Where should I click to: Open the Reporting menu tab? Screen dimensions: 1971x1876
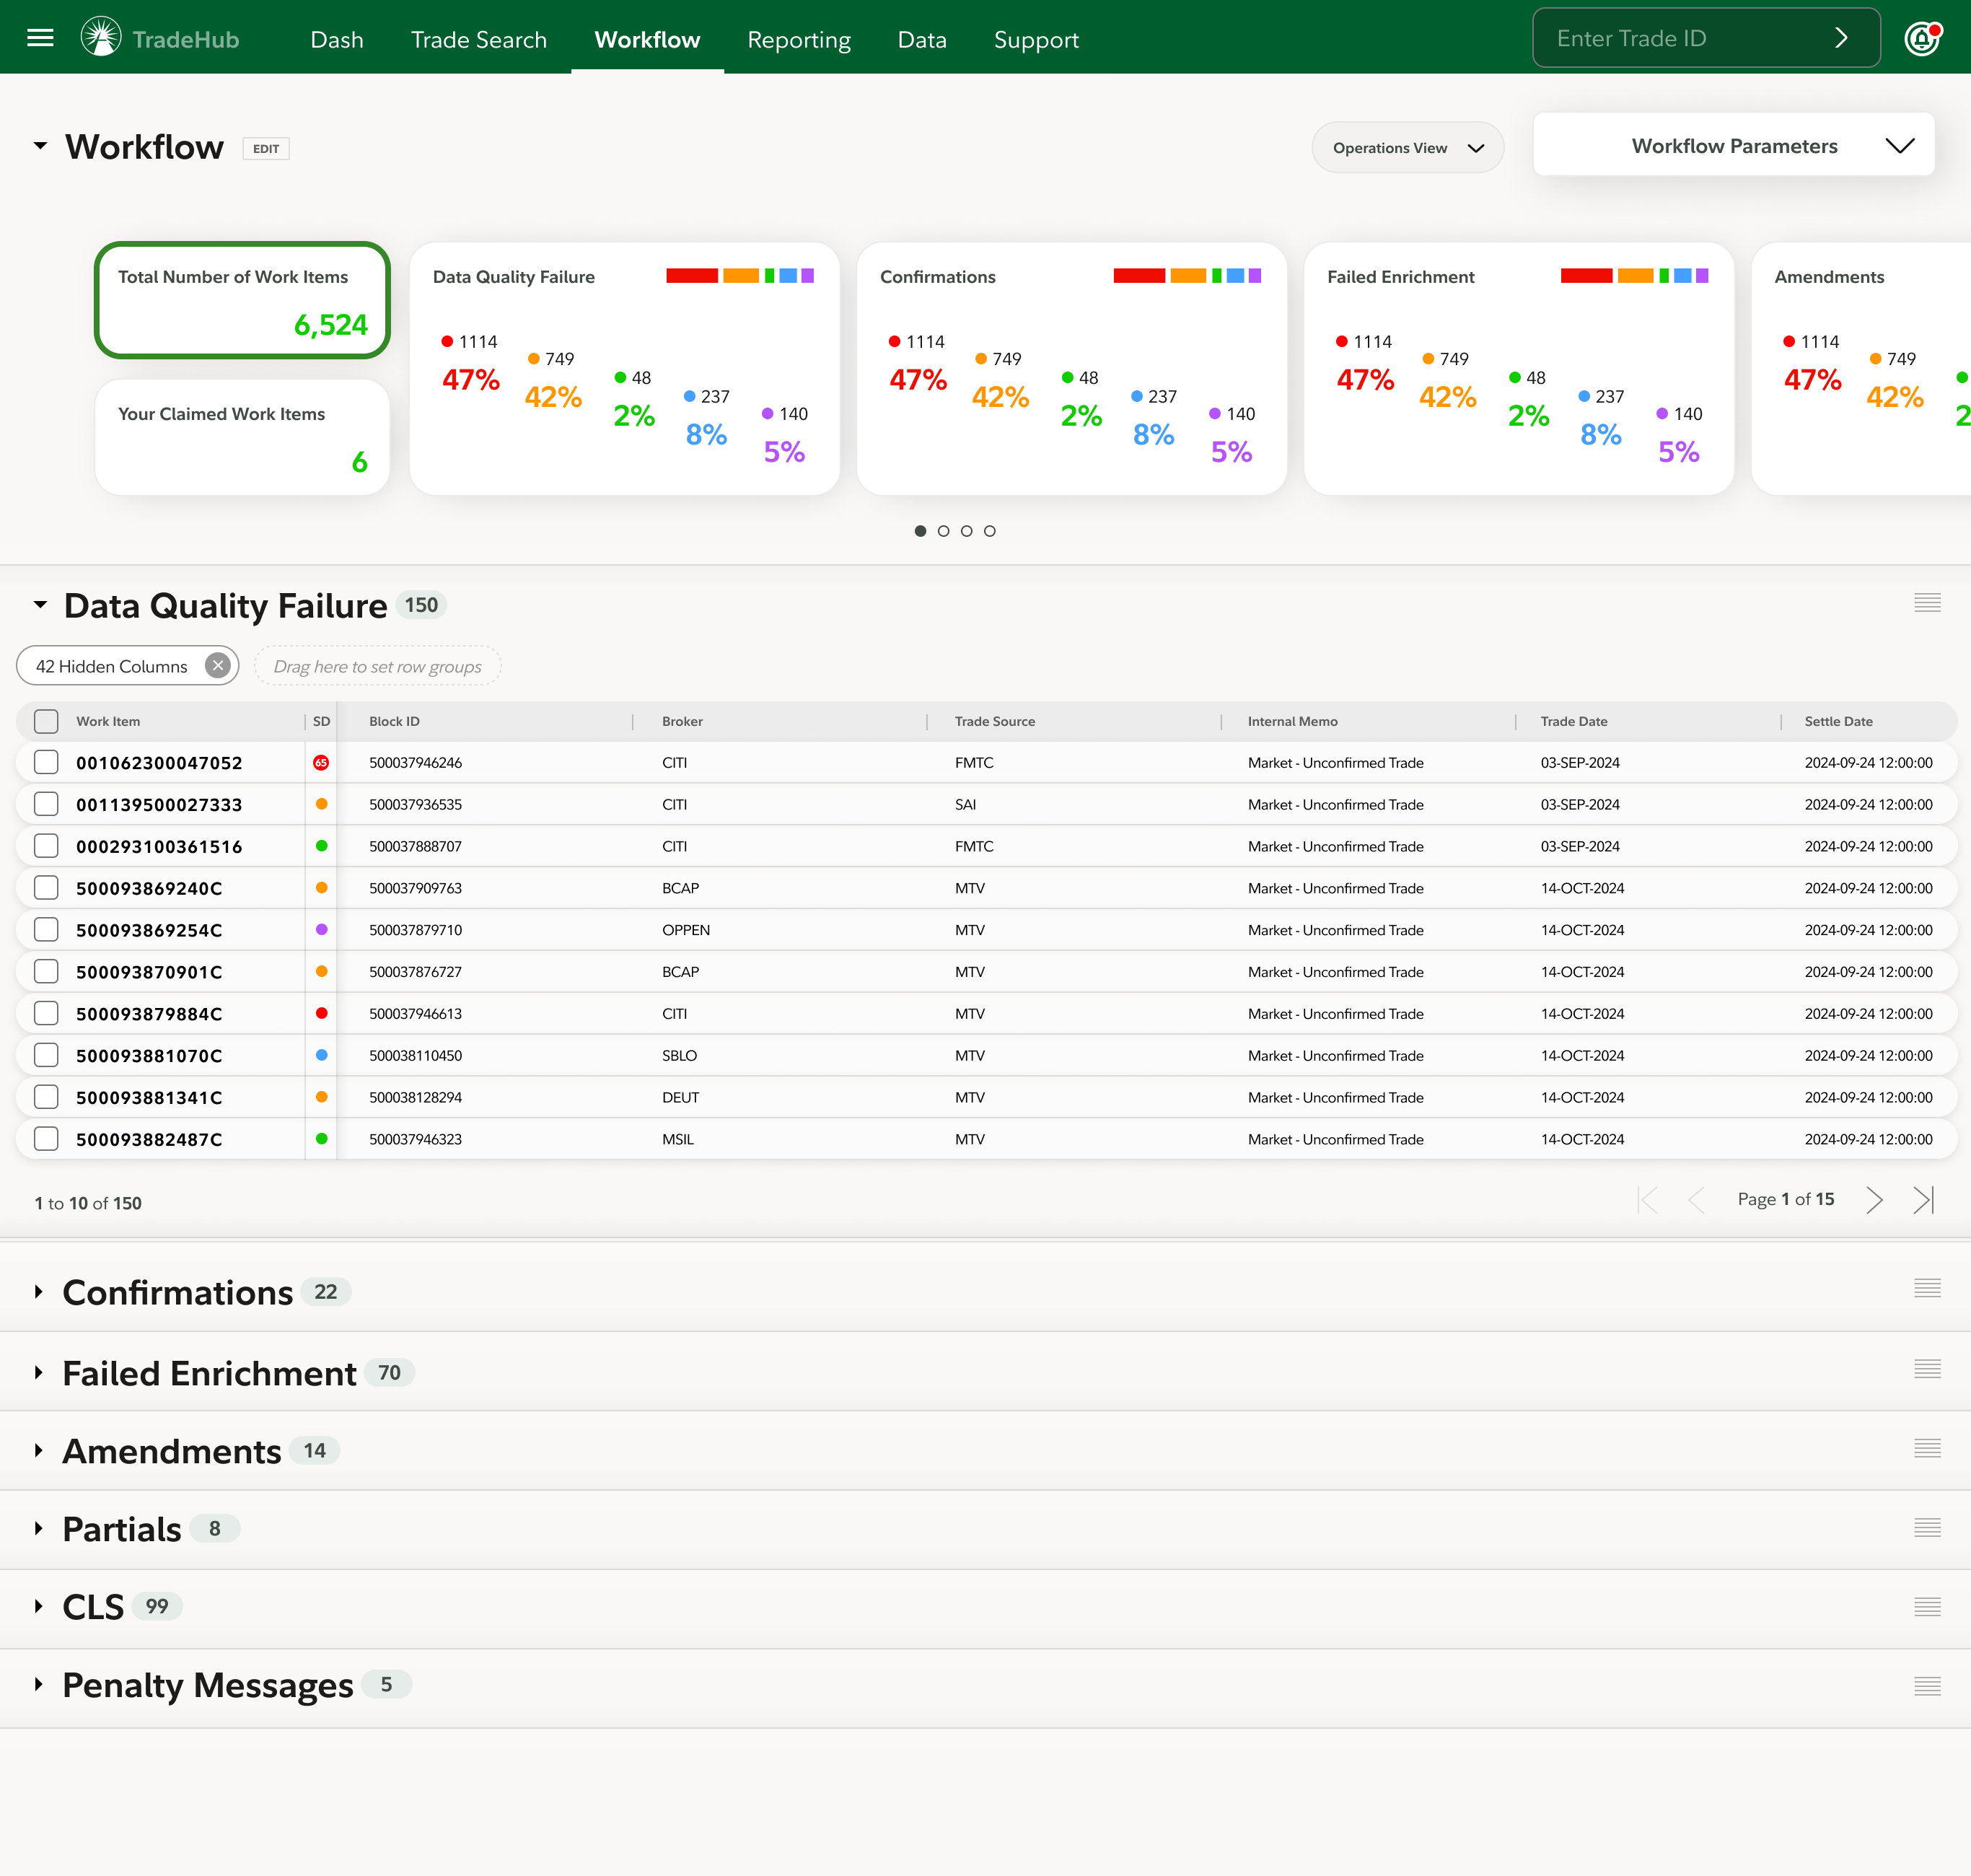[798, 40]
